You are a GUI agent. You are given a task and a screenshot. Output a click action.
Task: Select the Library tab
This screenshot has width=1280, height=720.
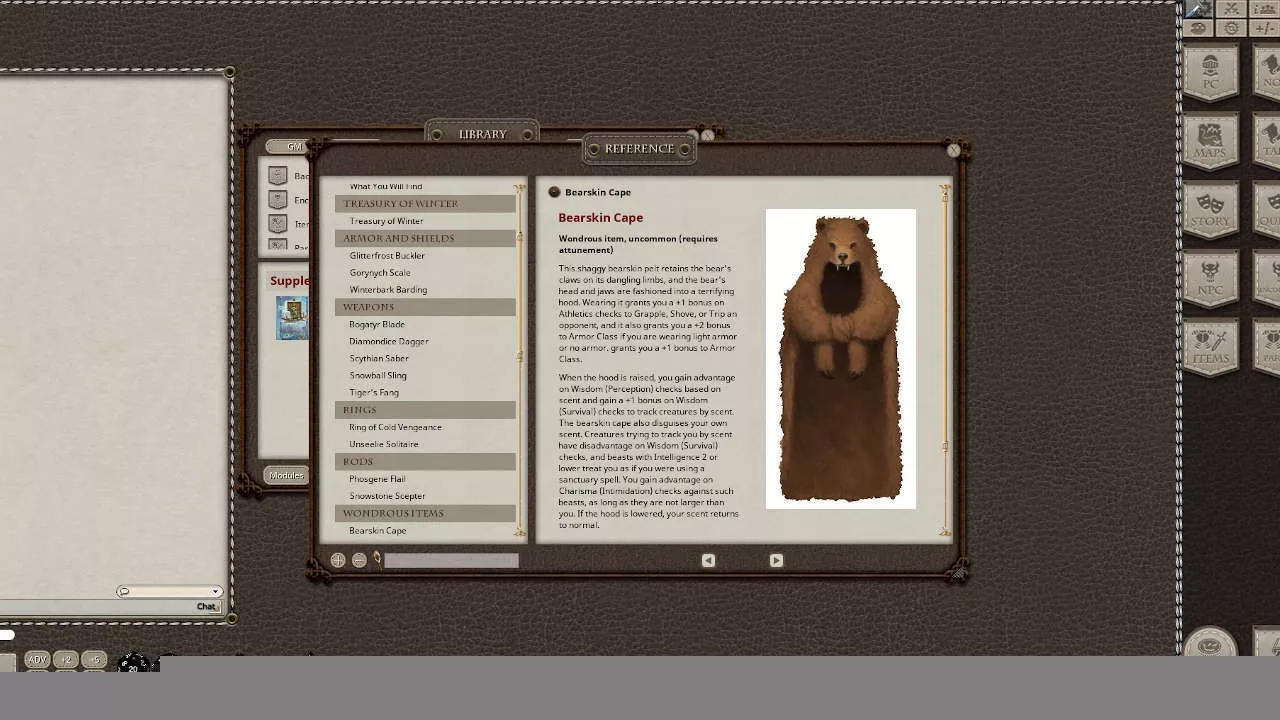click(x=483, y=134)
